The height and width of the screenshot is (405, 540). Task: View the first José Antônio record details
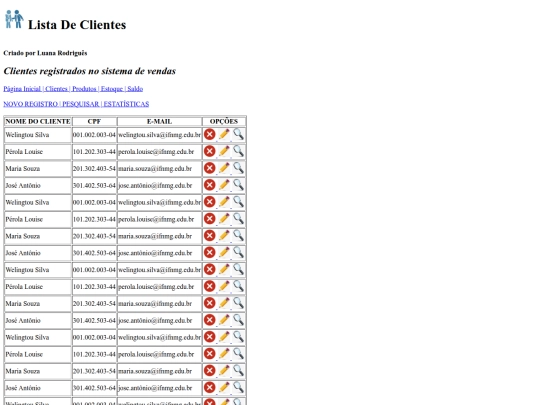pyautogui.click(x=238, y=185)
